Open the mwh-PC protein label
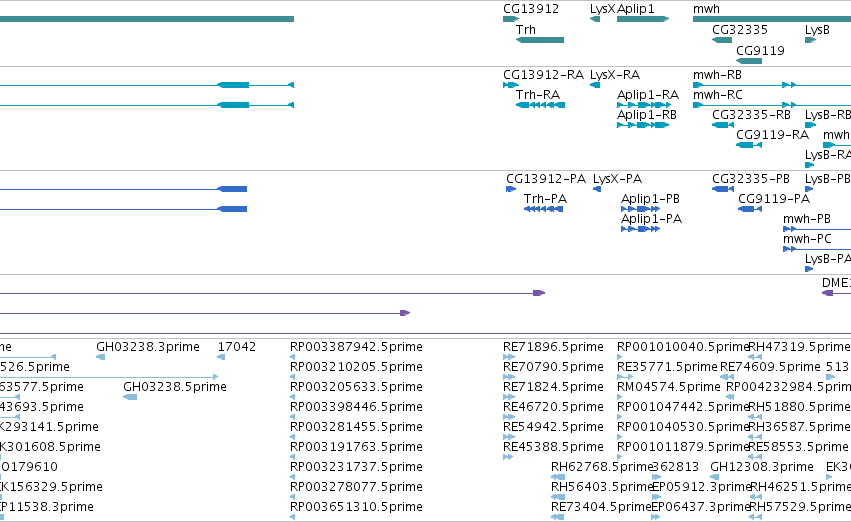Screen dimensions: 851x522 (807, 239)
